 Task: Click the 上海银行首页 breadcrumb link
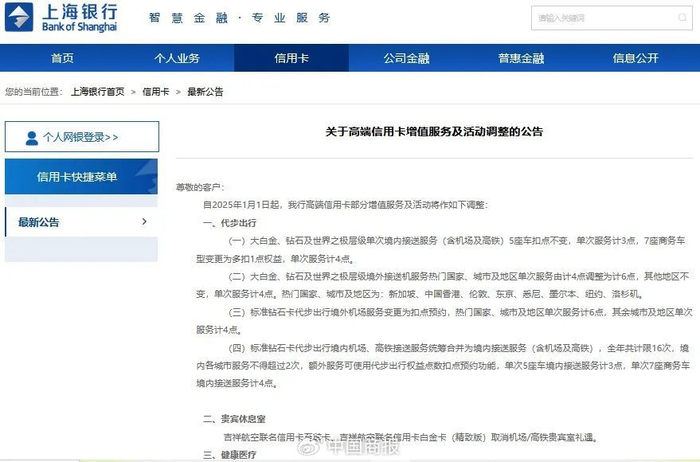tap(97, 92)
